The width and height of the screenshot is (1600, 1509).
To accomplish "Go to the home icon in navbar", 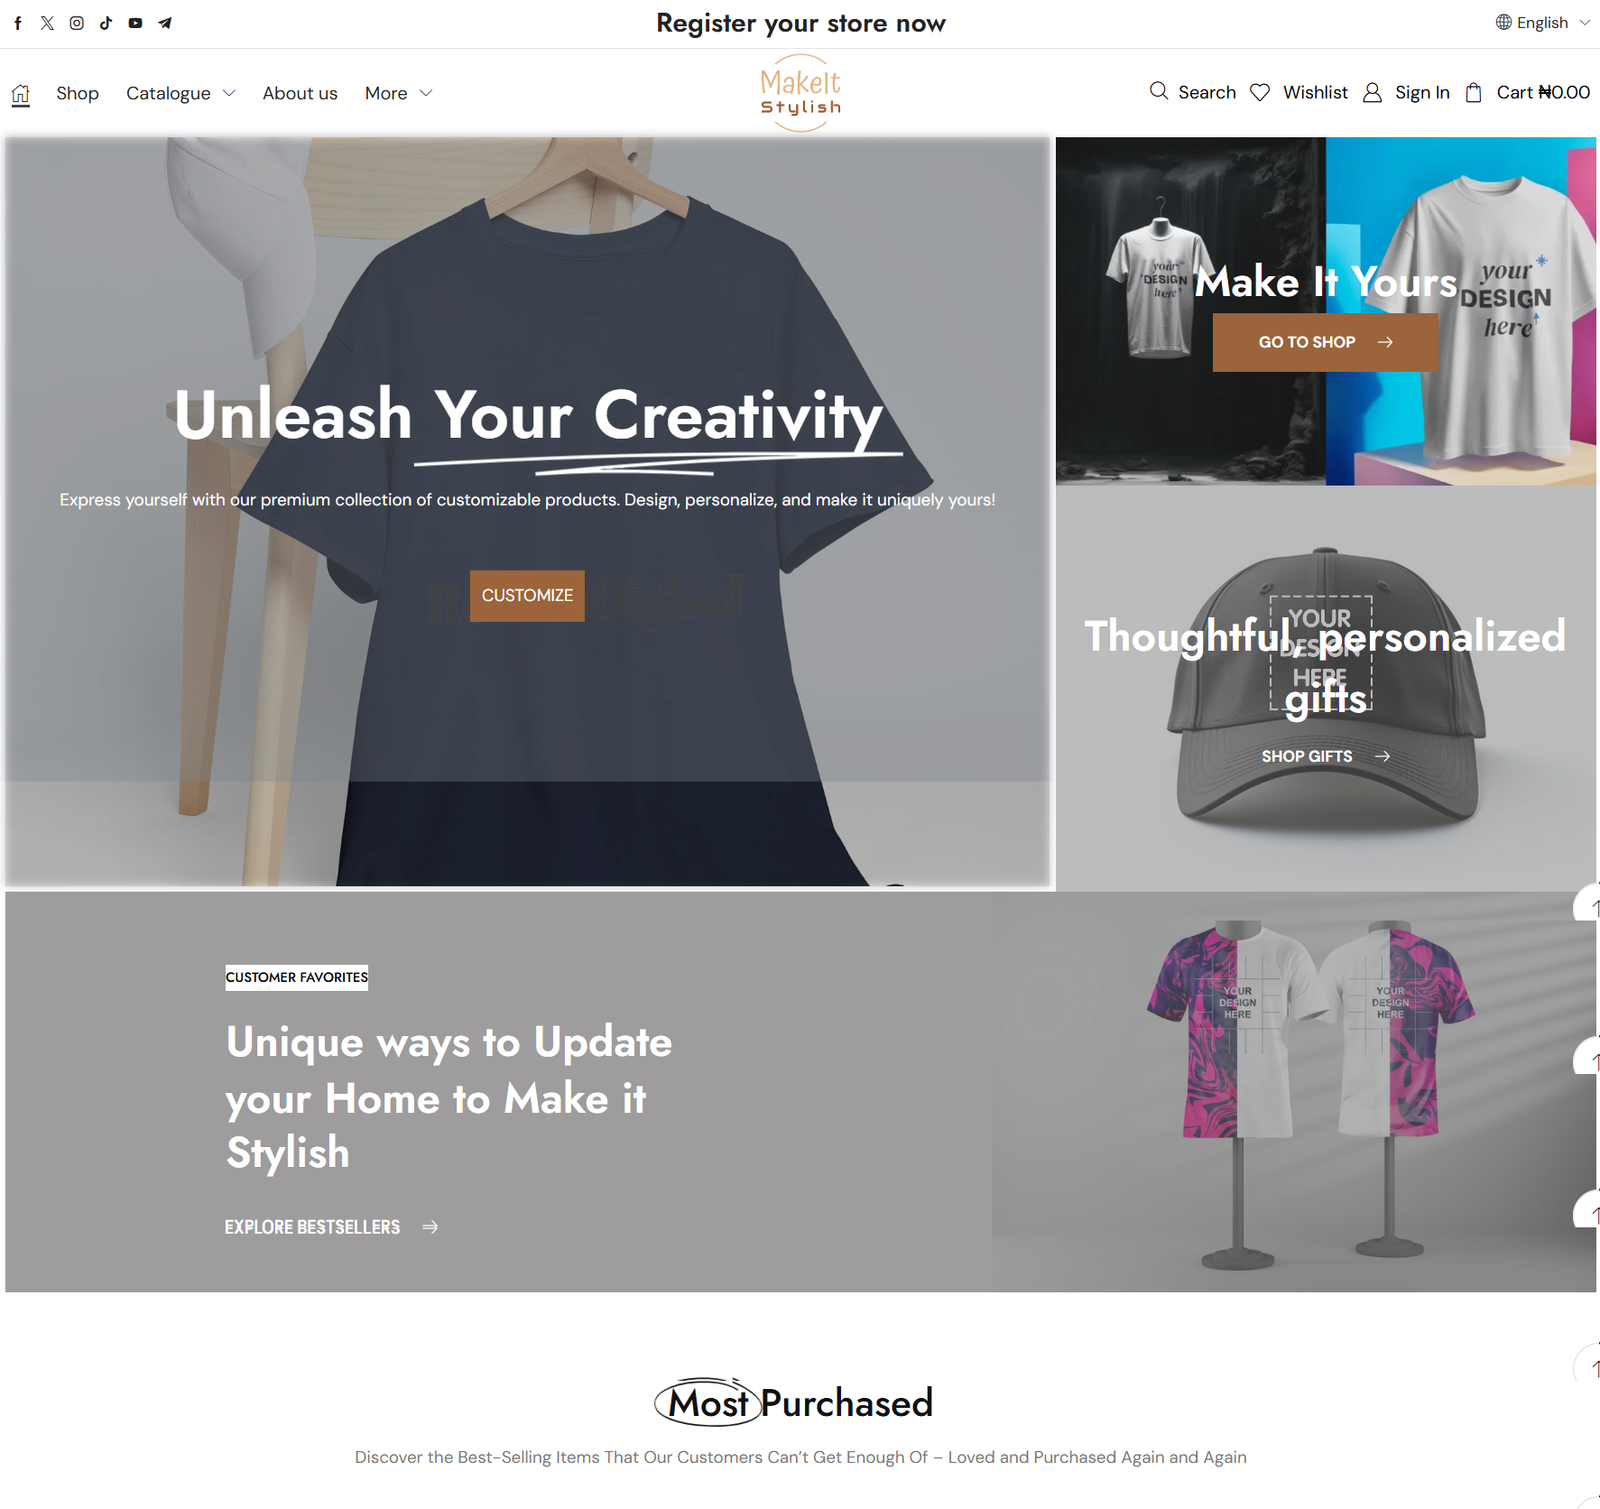I will (x=20, y=94).
